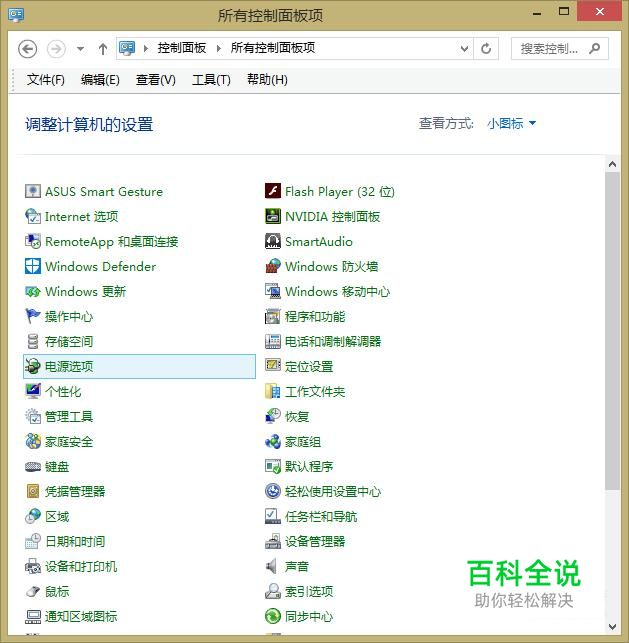Click the 工作文件夹 icon
The width and height of the screenshot is (629, 643).
273,391
